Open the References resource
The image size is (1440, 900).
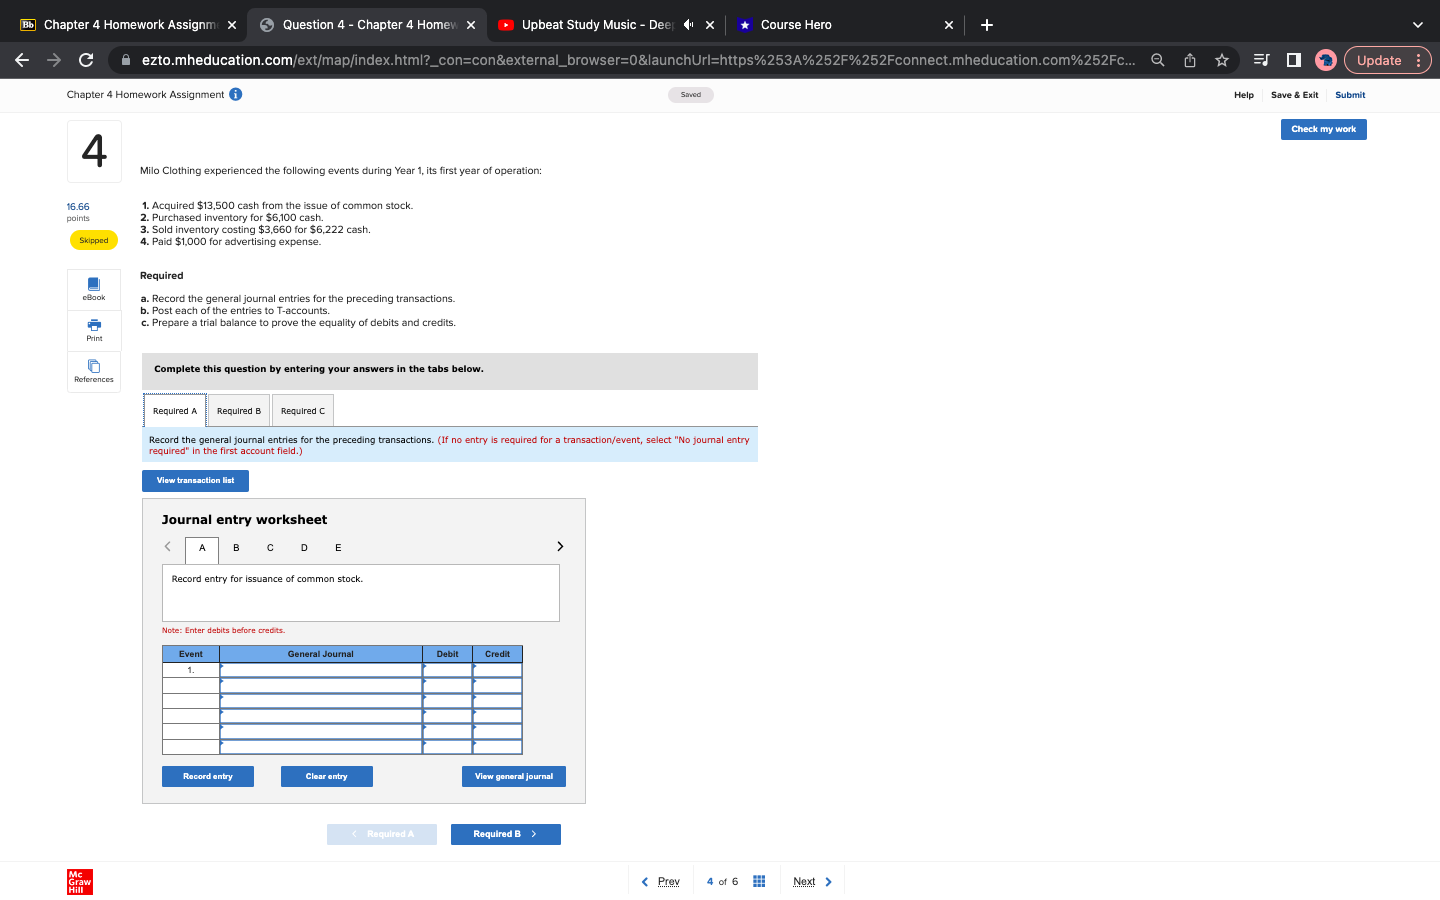click(x=94, y=371)
